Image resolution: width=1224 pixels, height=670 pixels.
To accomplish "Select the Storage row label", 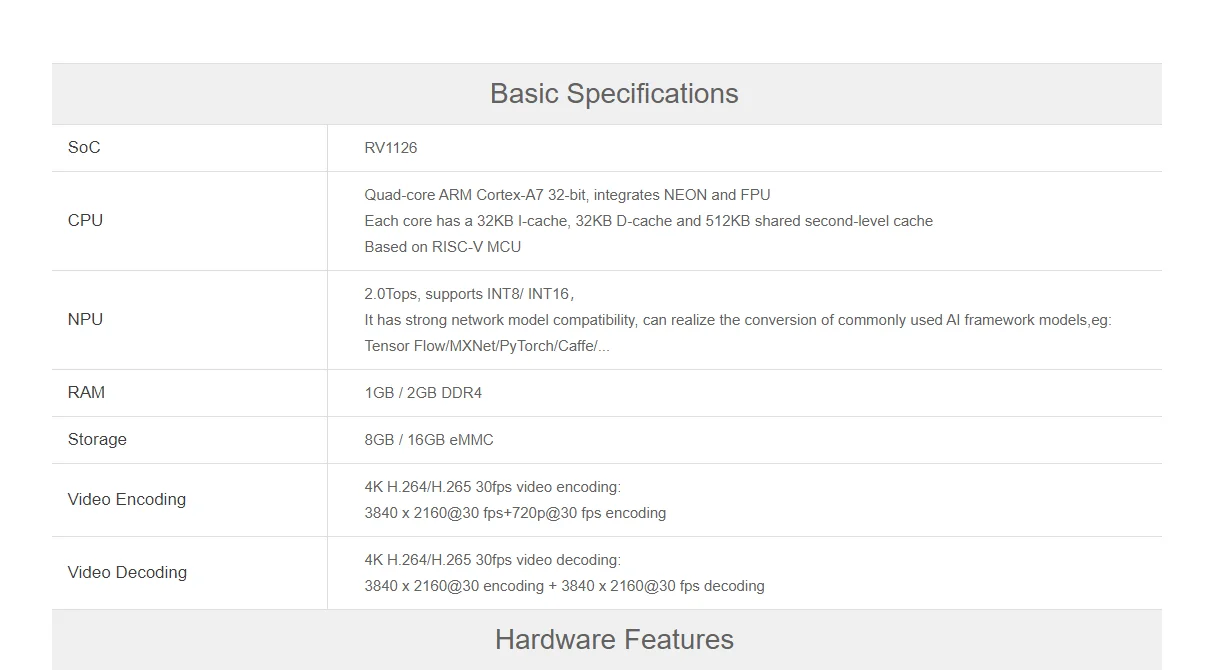I will tap(97, 440).
